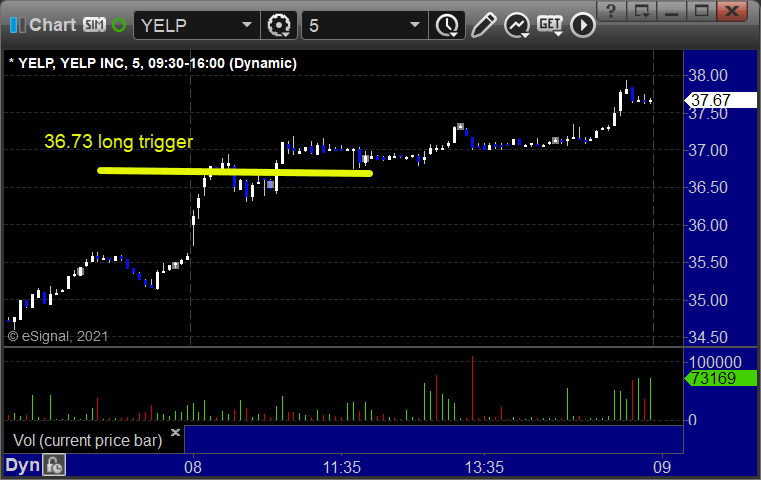Minimize the chart window
The height and width of the screenshot is (480, 761).
[671, 10]
